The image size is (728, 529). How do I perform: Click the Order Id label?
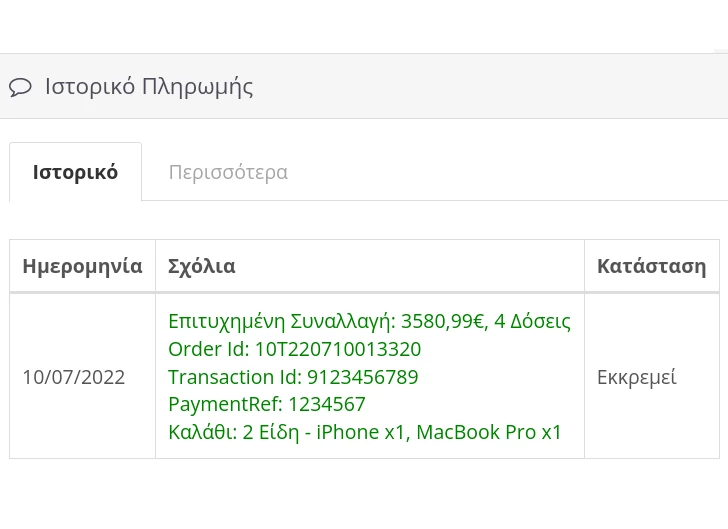pos(208,349)
